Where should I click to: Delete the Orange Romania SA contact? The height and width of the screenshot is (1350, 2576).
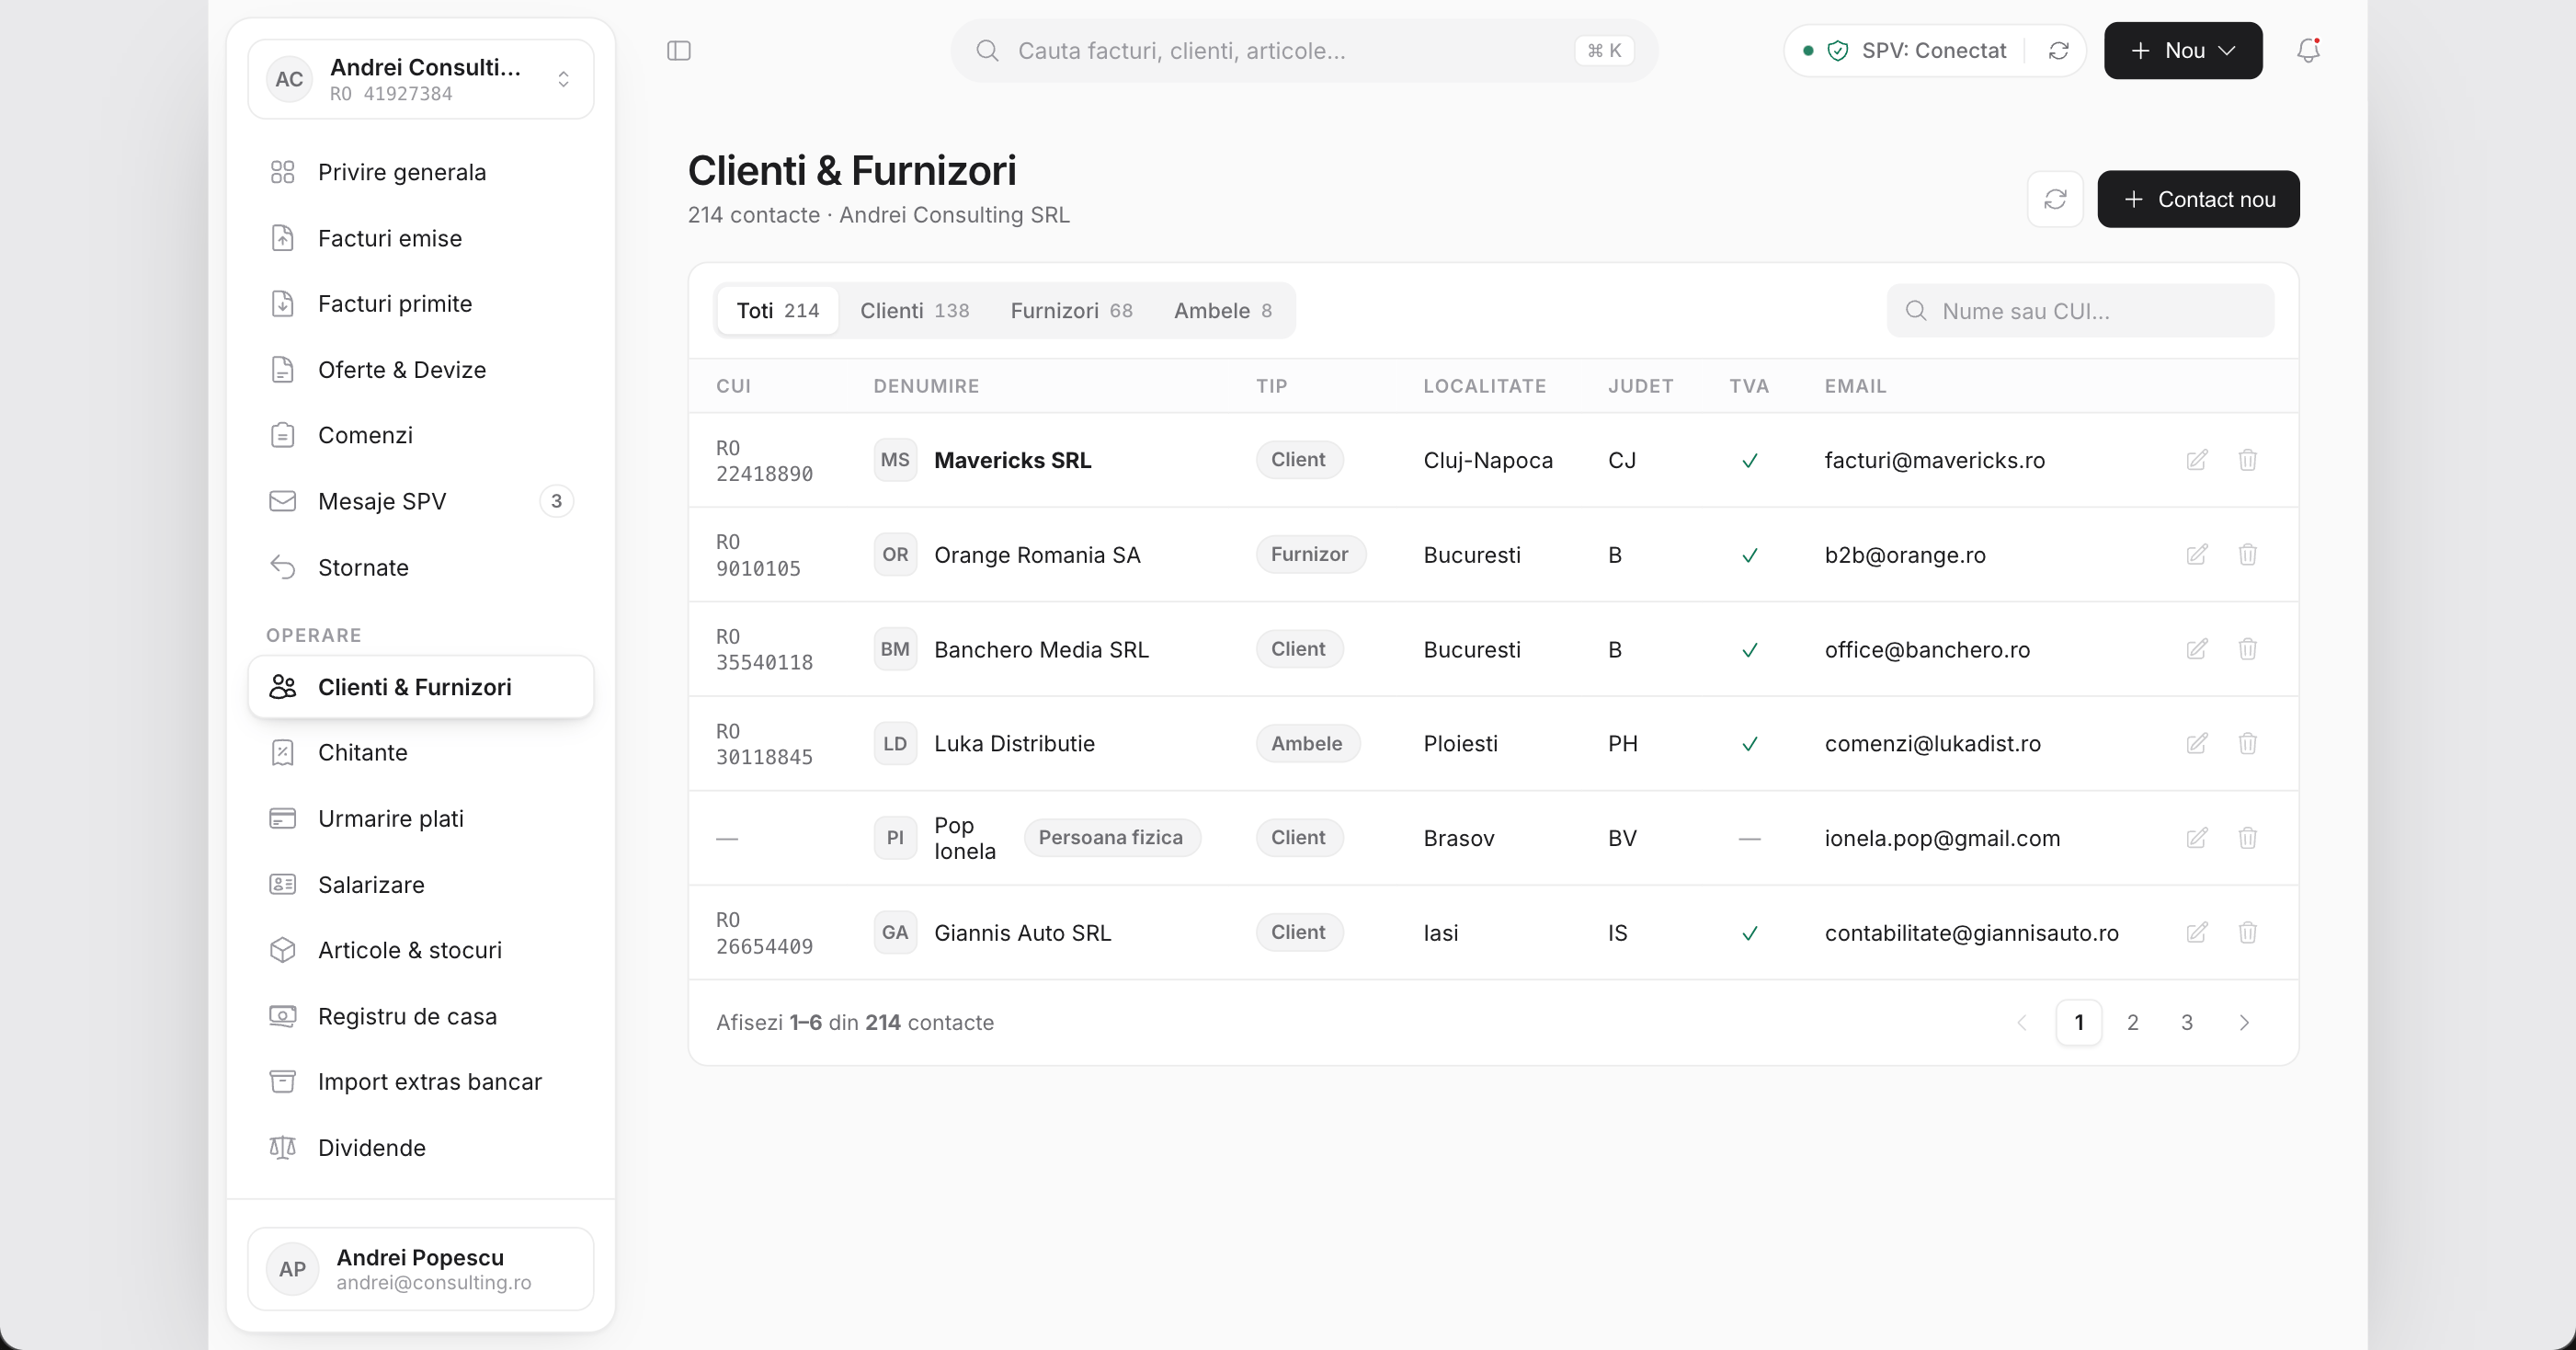coord(2247,555)
